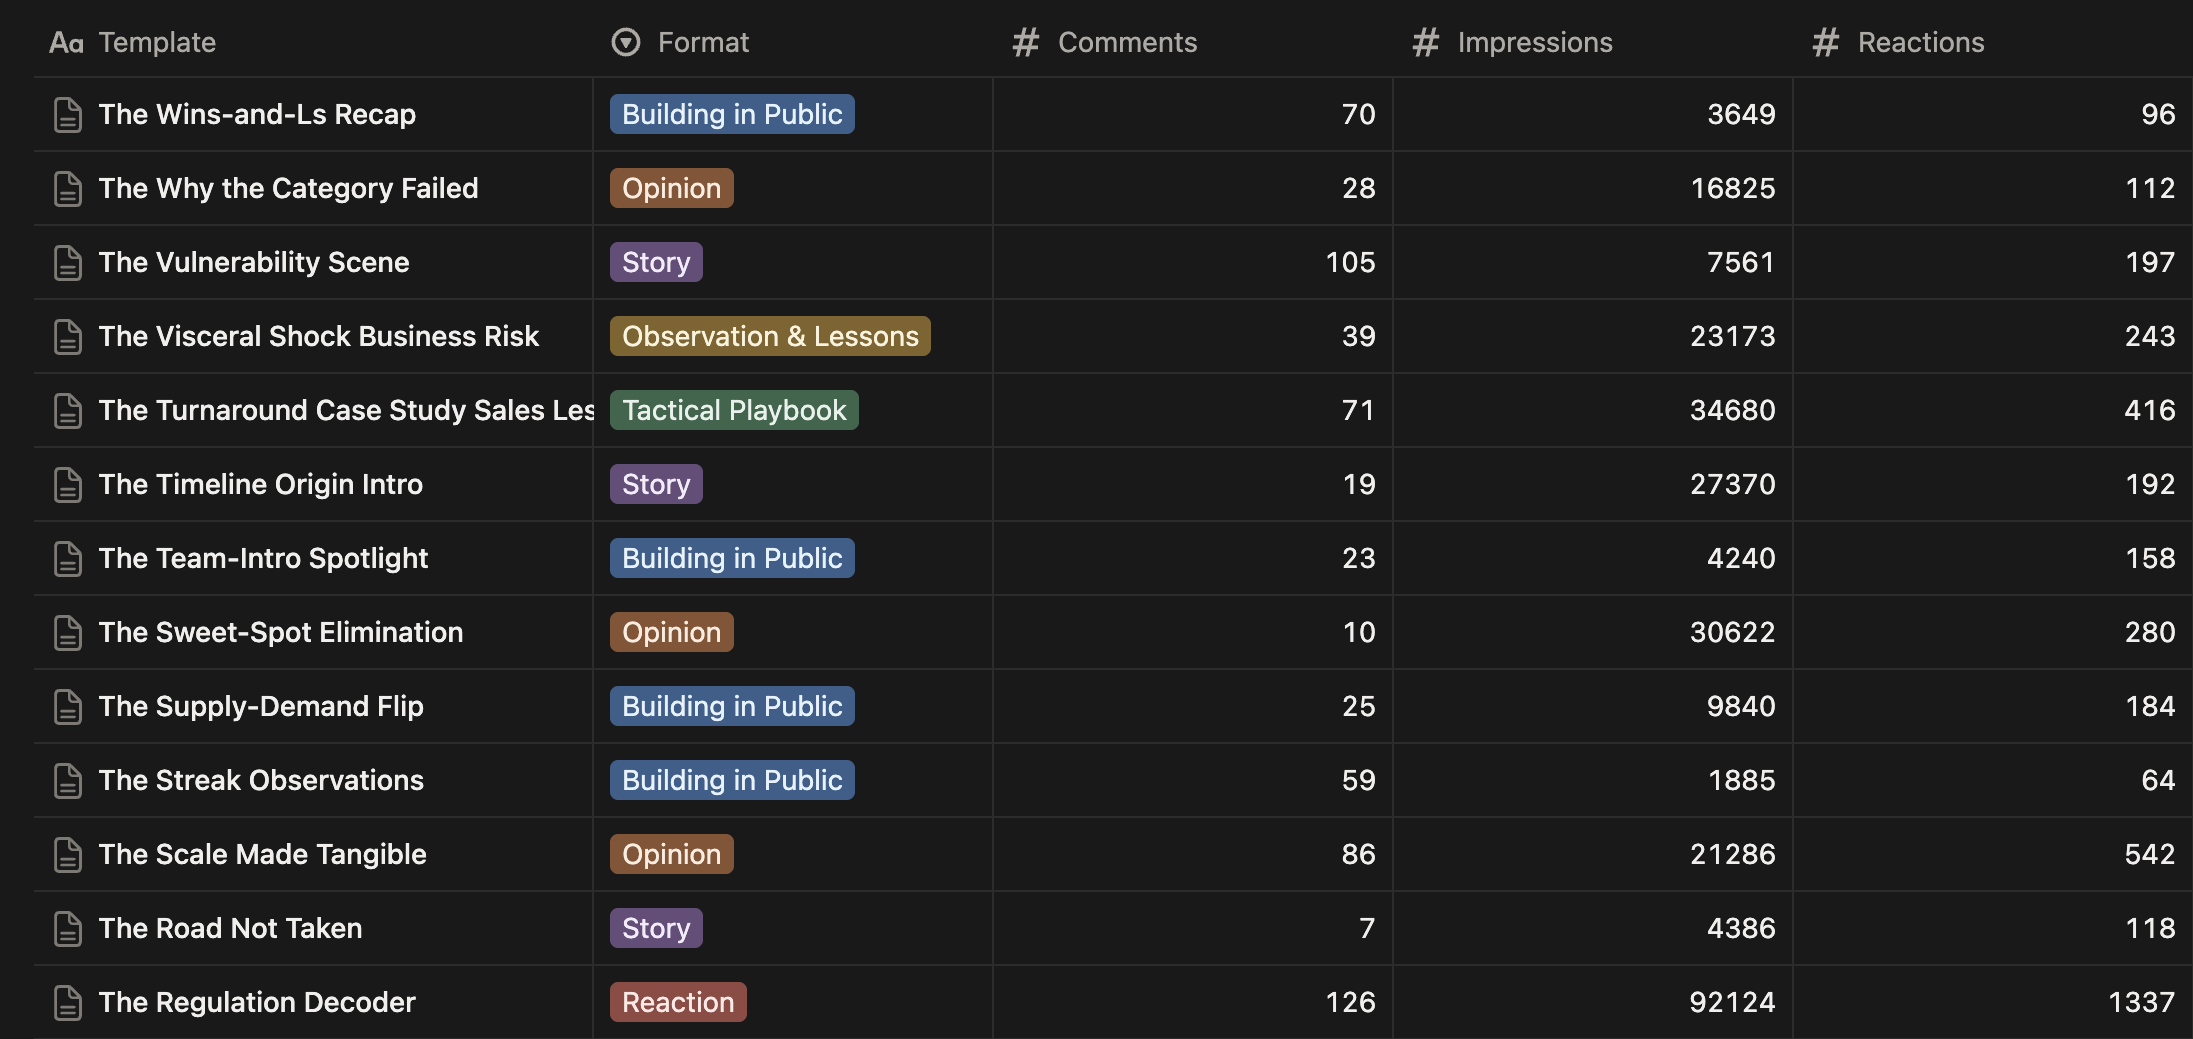This screenshot has width=2193, height=1039.
Task: Select page icon of The Visceral Shock Business Risk
Action: tap(67, 337)
